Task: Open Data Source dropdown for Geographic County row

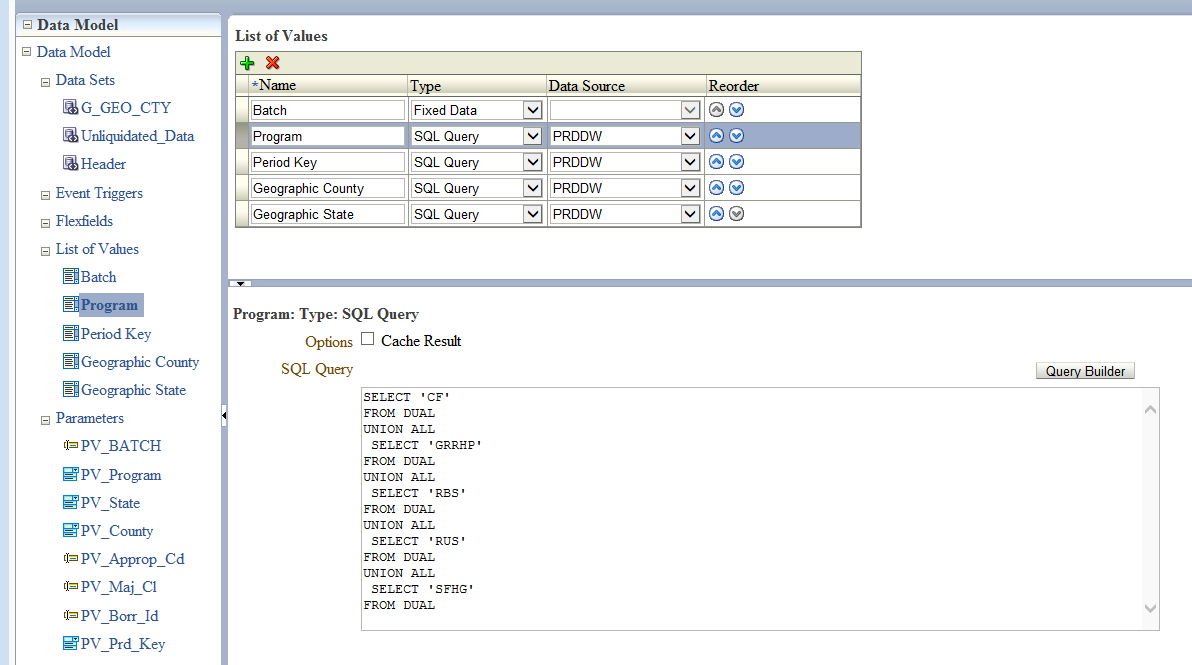Action: tap(690, 188)
